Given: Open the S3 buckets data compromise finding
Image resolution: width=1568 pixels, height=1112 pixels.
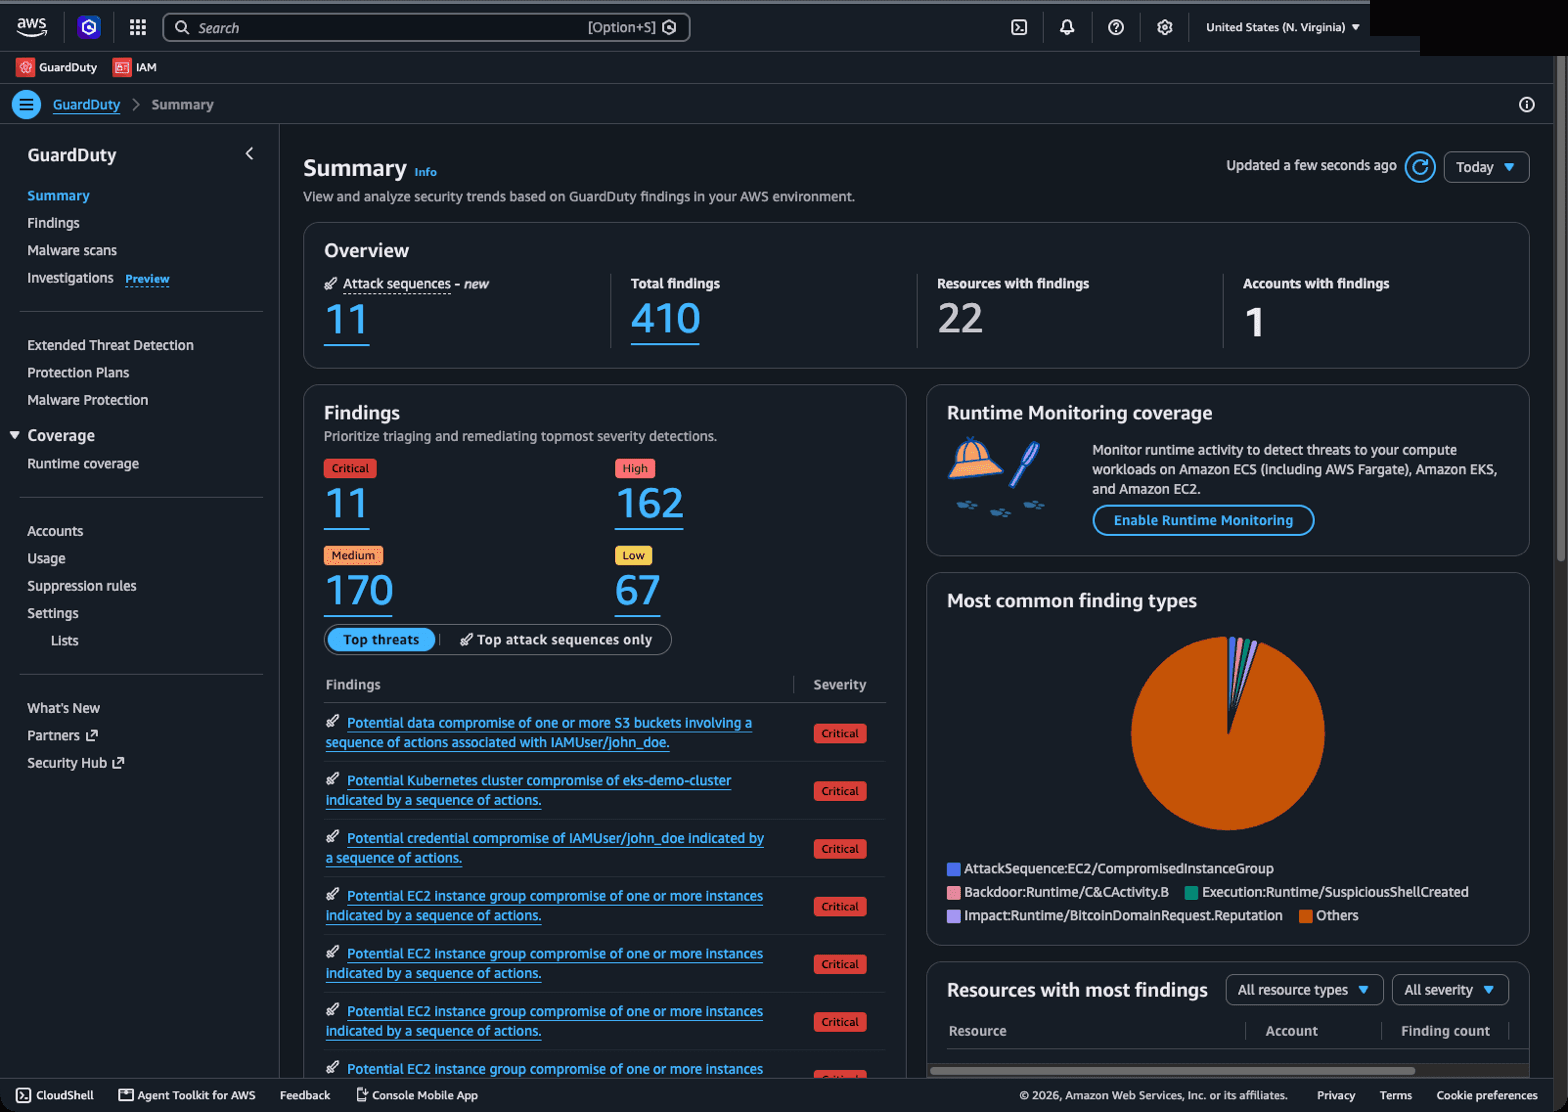Looking at the screenshot, I should pos(539,733).
